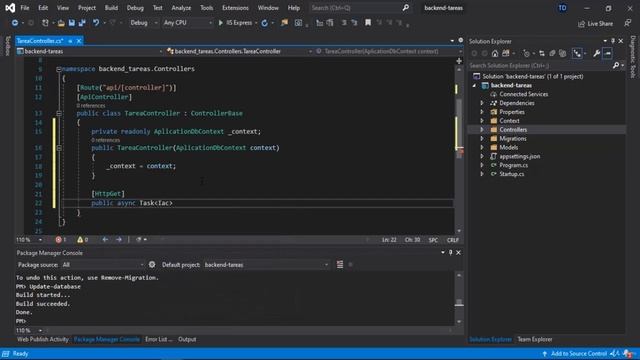Toggle the Track Active Item node-graph icon

click(x=577, y=53)
